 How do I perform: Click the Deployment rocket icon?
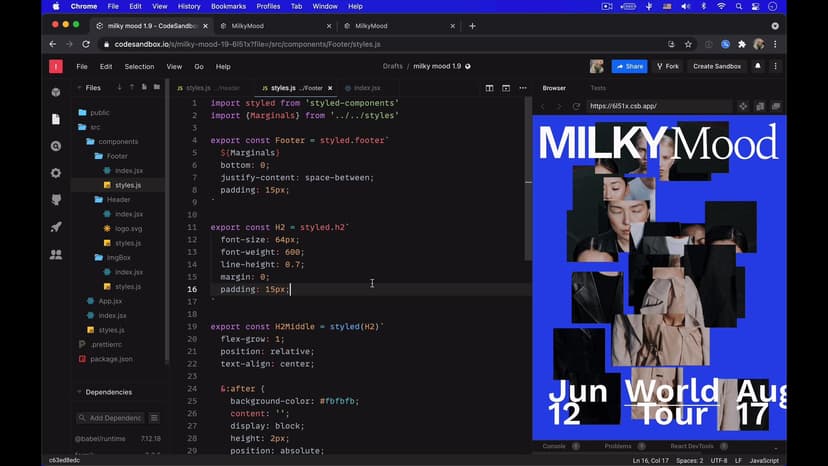(x=56, y=227)
